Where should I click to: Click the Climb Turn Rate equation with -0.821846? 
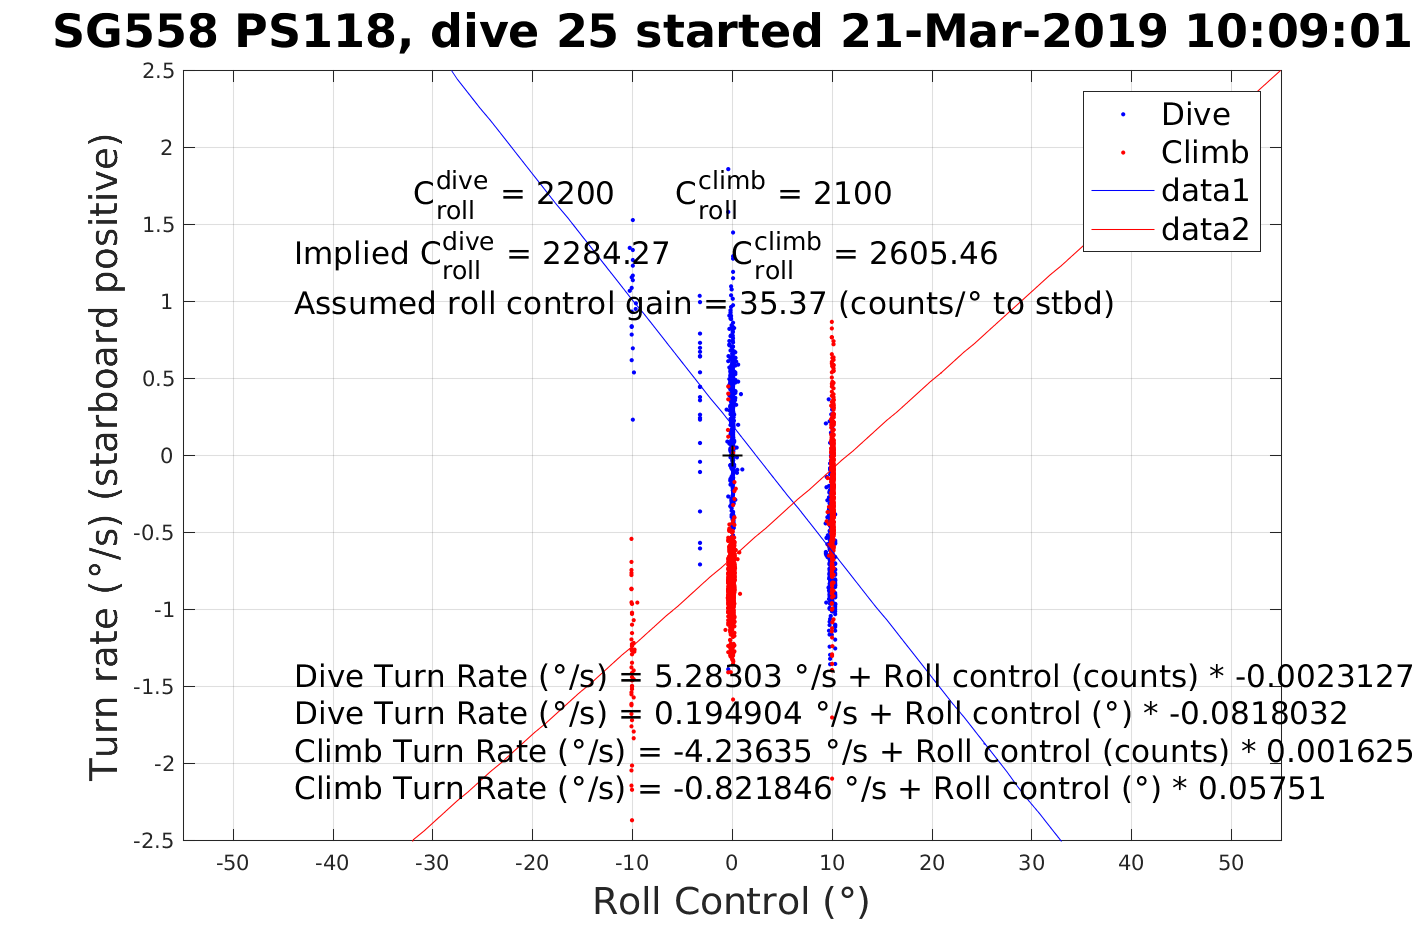coord(809,789)
